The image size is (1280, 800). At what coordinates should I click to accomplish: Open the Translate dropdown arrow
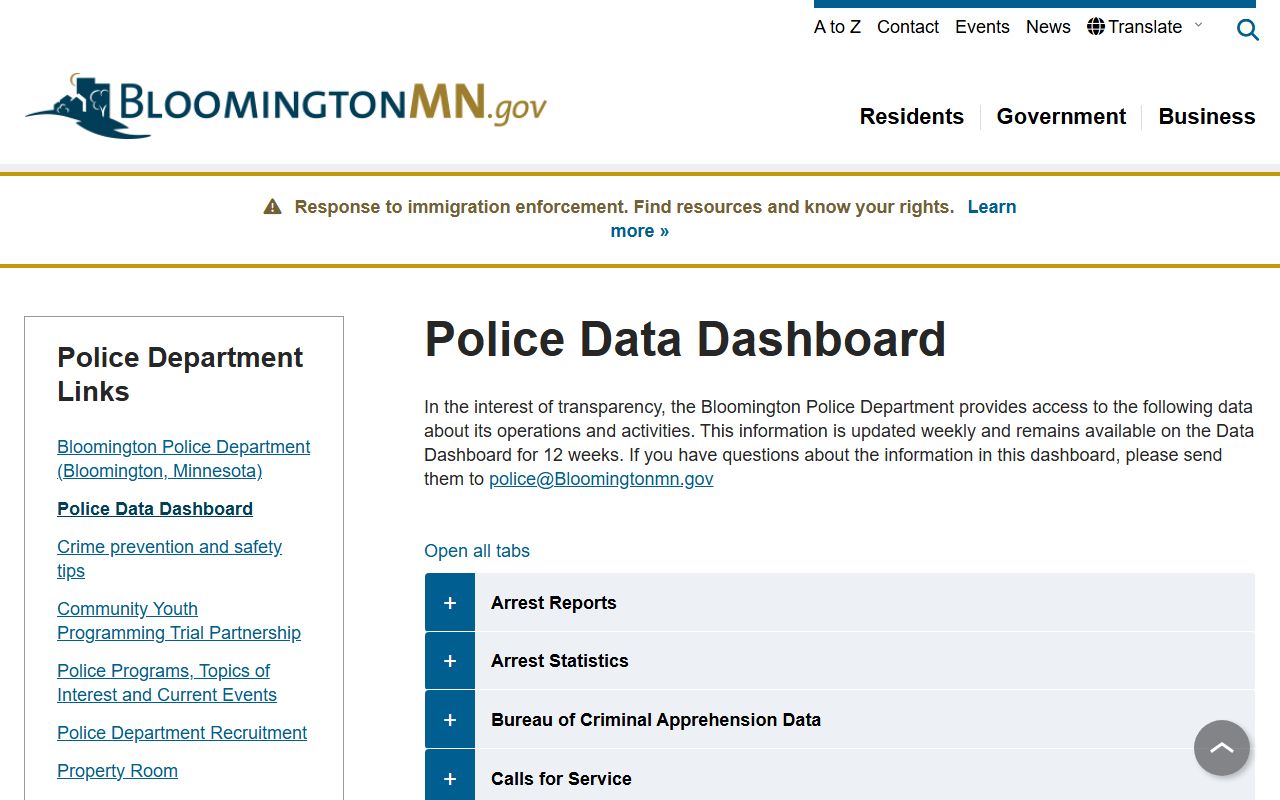1199,25
